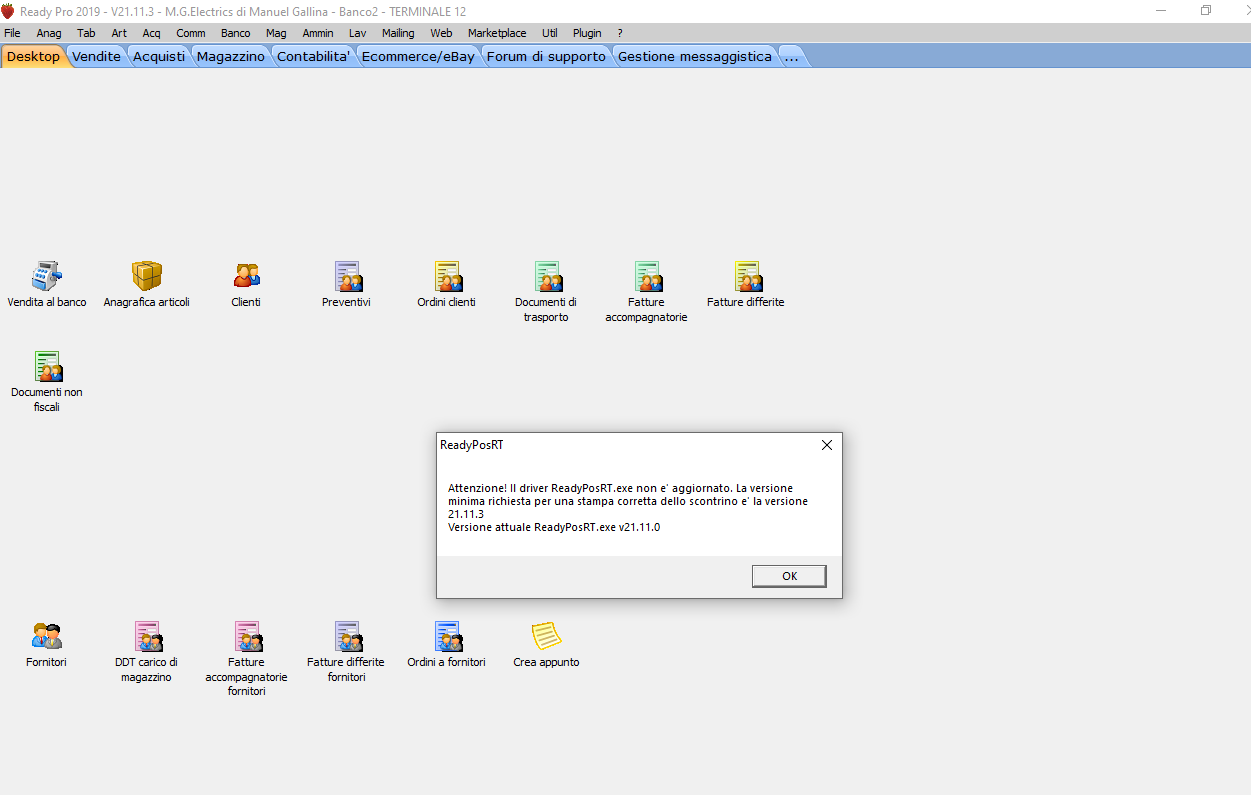
Task: Open Fatture accompagnatorie fornitori icon
Action: coord(247,636)
